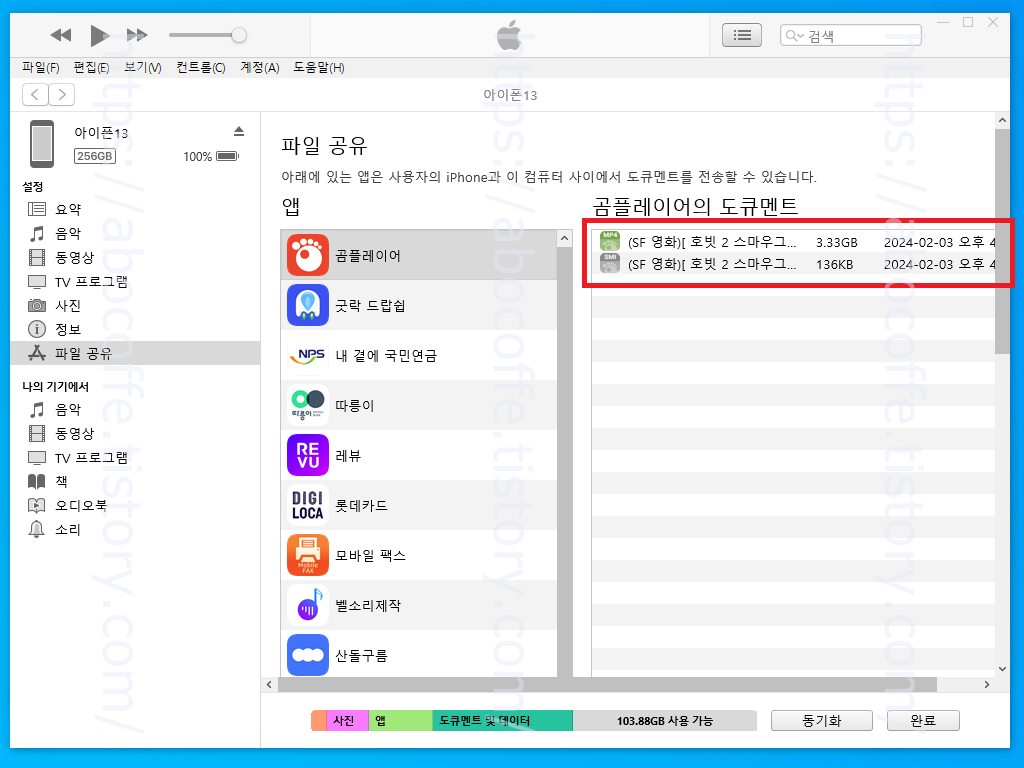Screen dimensions: 1024x768
Task: Select the DIGI LOCA 롯데카드 app icon
Action: (x=308, y=505)
